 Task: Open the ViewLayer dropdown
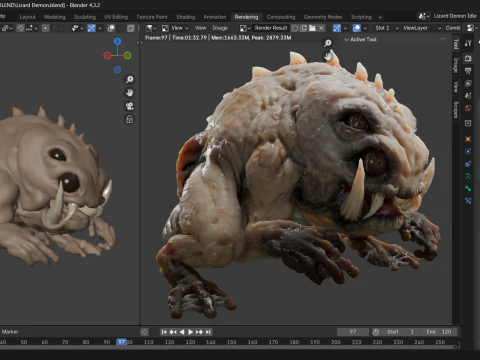(421, 28)
